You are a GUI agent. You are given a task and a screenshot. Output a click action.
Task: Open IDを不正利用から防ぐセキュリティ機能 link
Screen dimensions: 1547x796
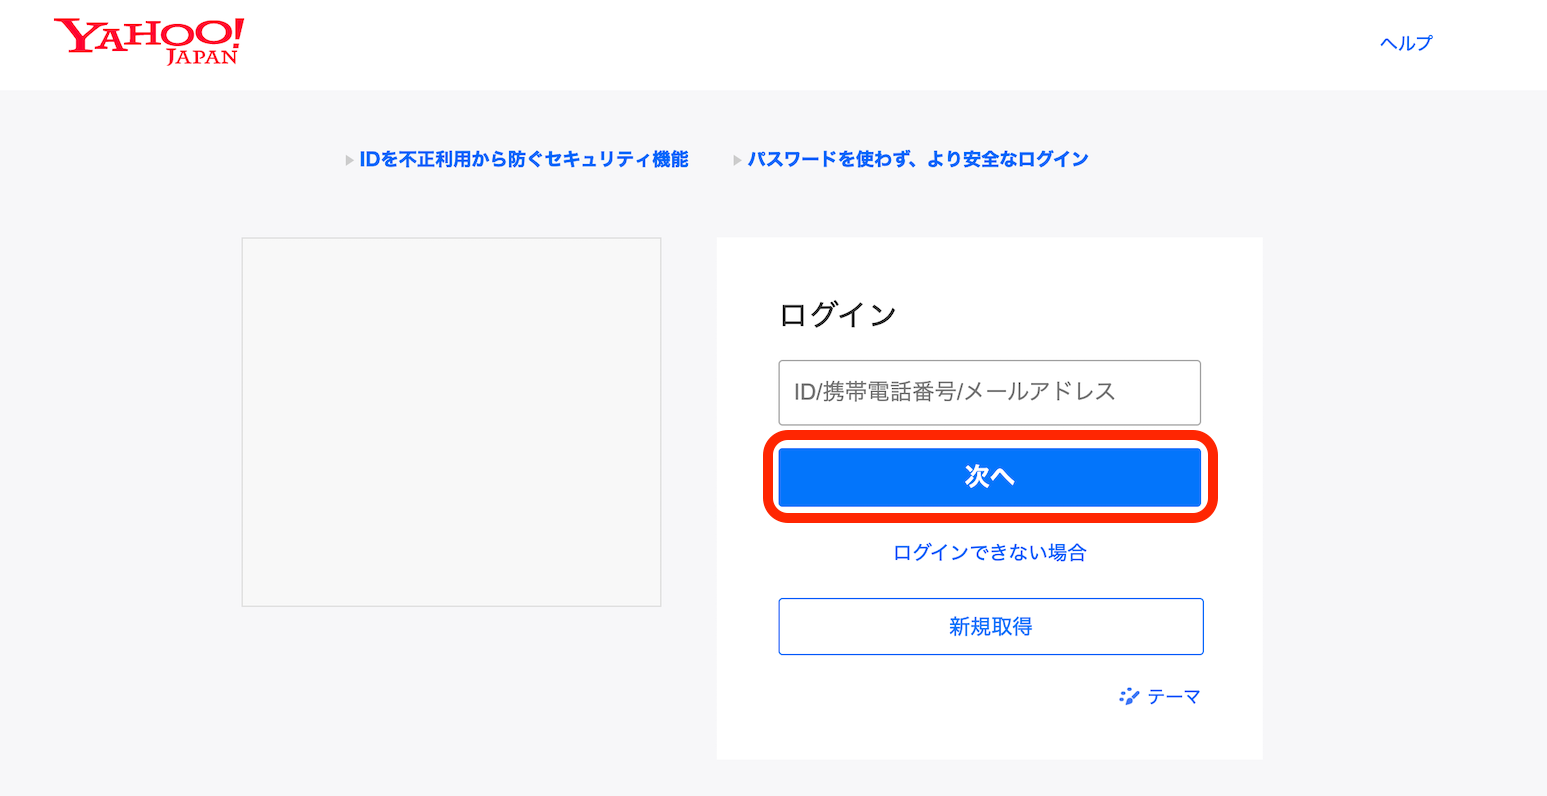click(x=524, y=159)
